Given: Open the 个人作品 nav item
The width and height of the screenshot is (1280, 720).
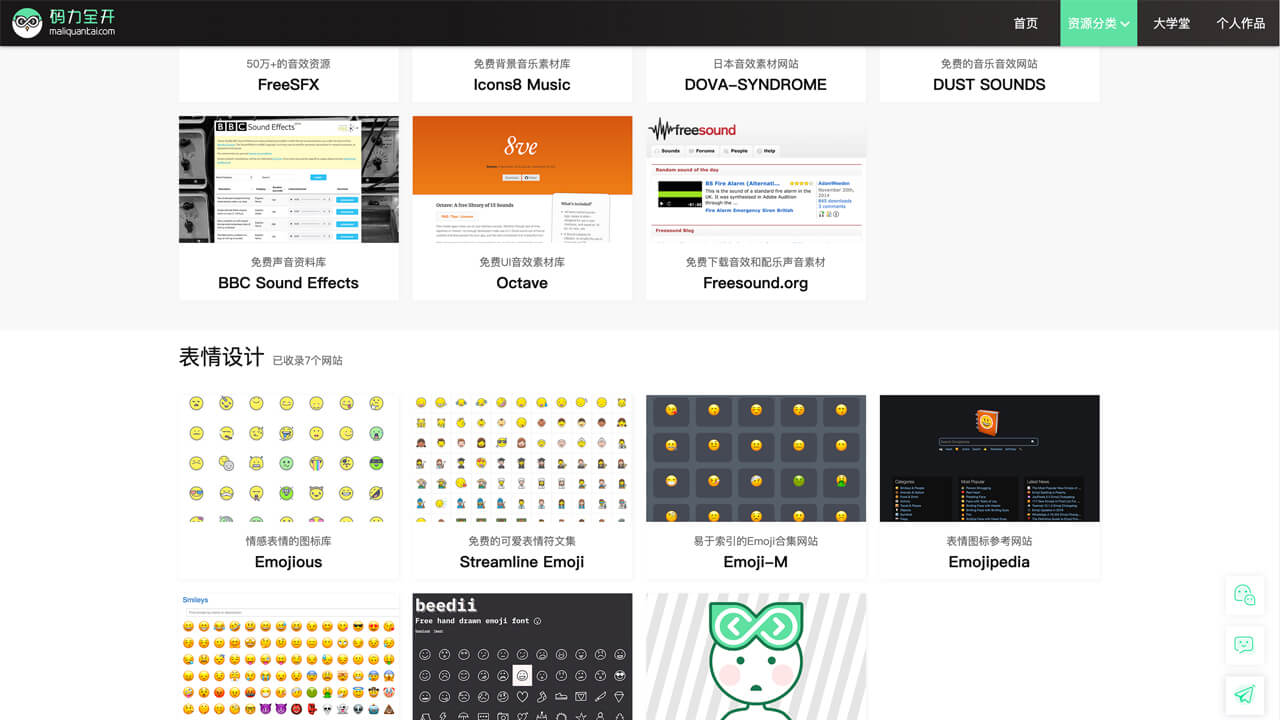Looking at the screenshot, I should tap(1240, 23).
